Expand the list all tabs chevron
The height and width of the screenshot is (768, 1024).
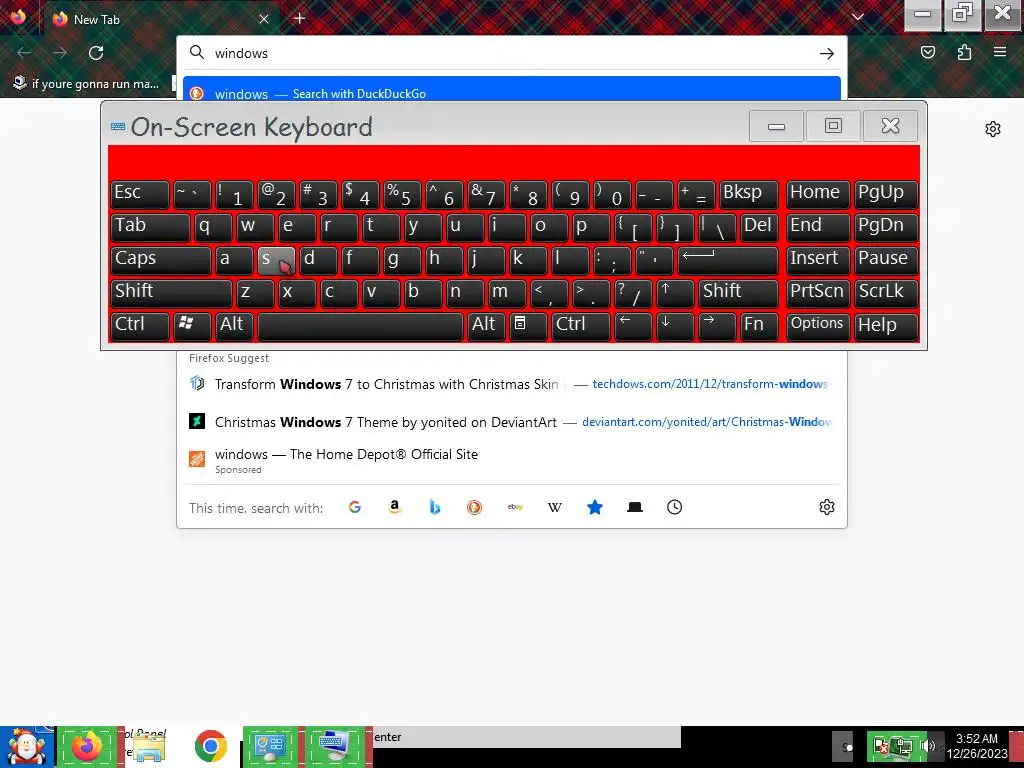(858, 18)
